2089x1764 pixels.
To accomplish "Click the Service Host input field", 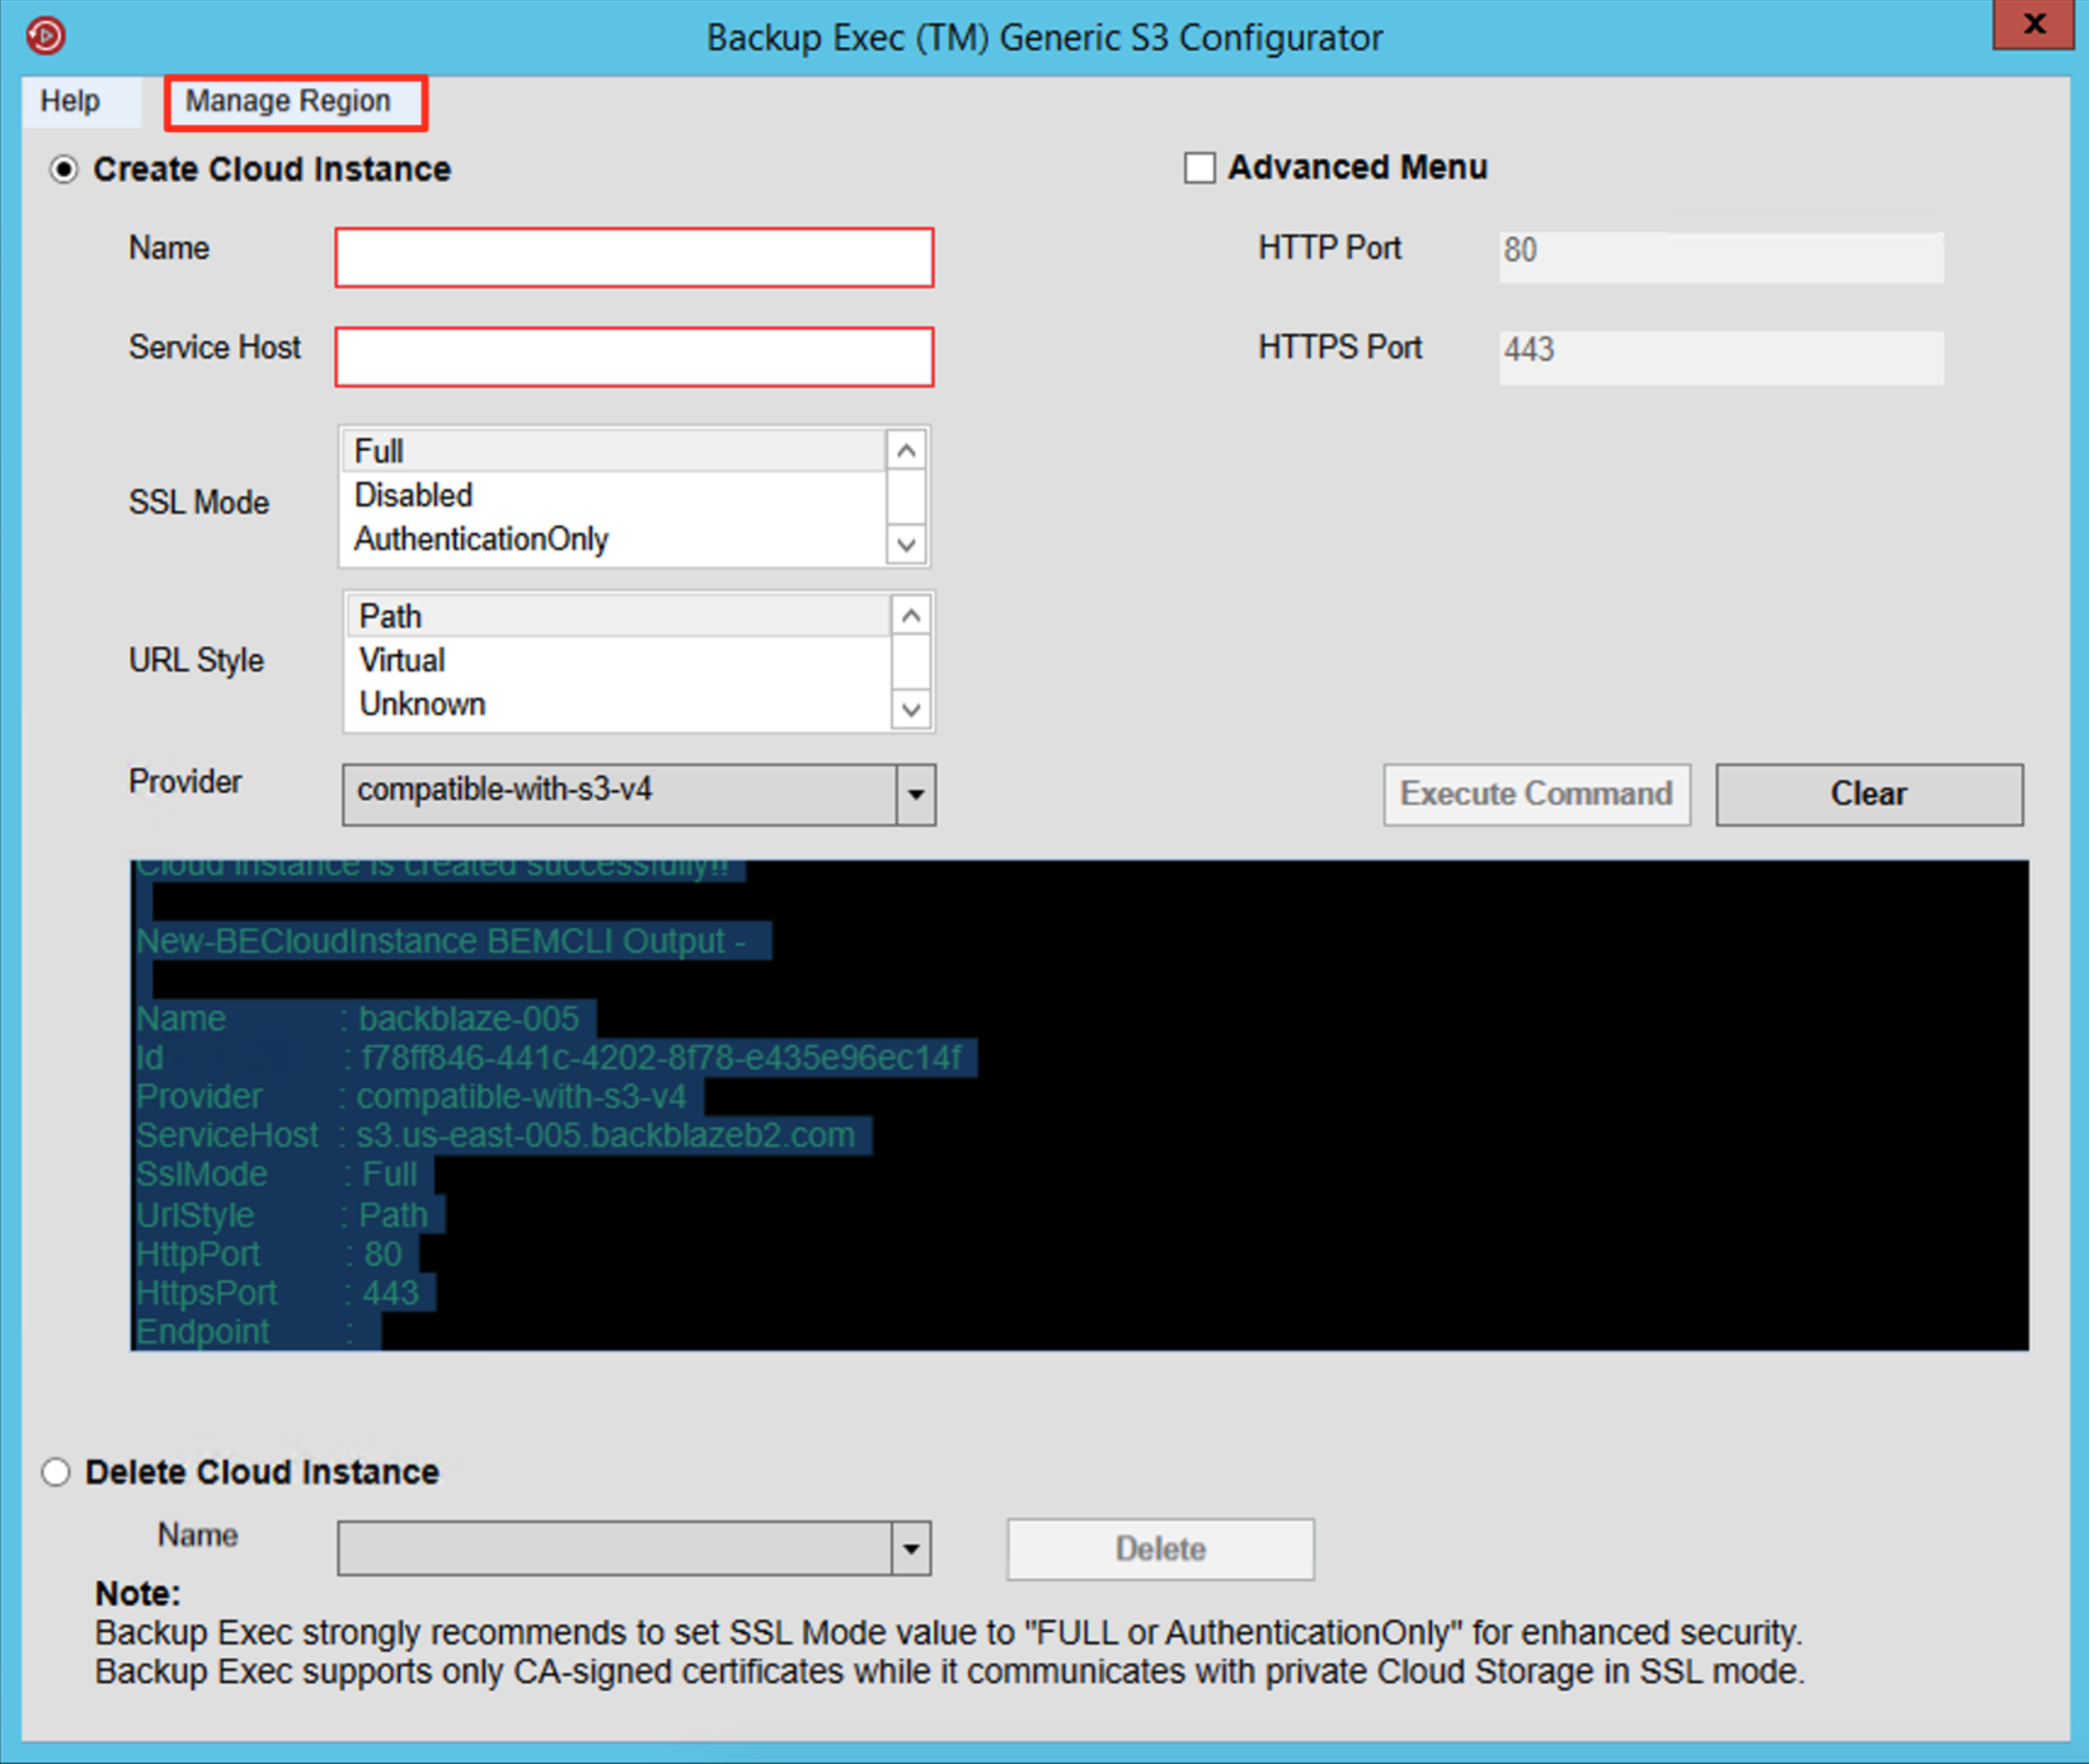I will click(x=634, y=357).
